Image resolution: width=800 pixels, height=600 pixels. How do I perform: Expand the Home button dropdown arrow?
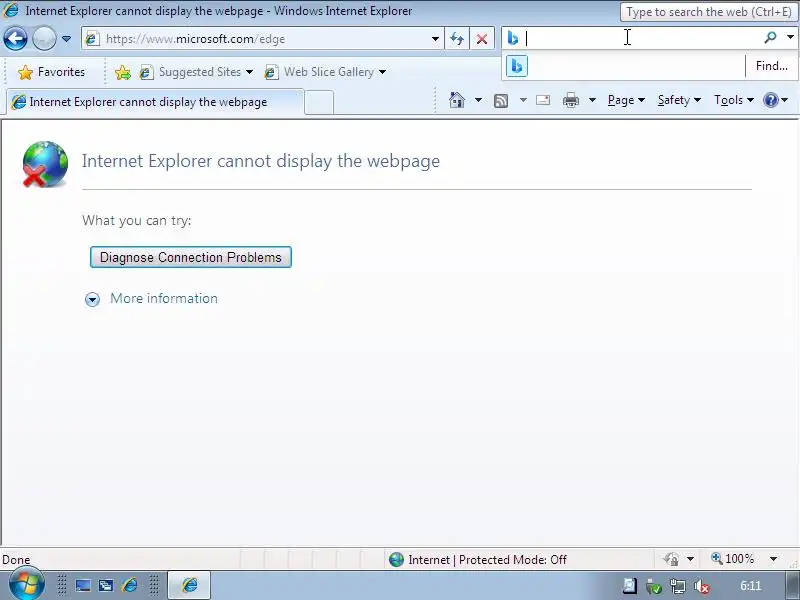(478, 100)
